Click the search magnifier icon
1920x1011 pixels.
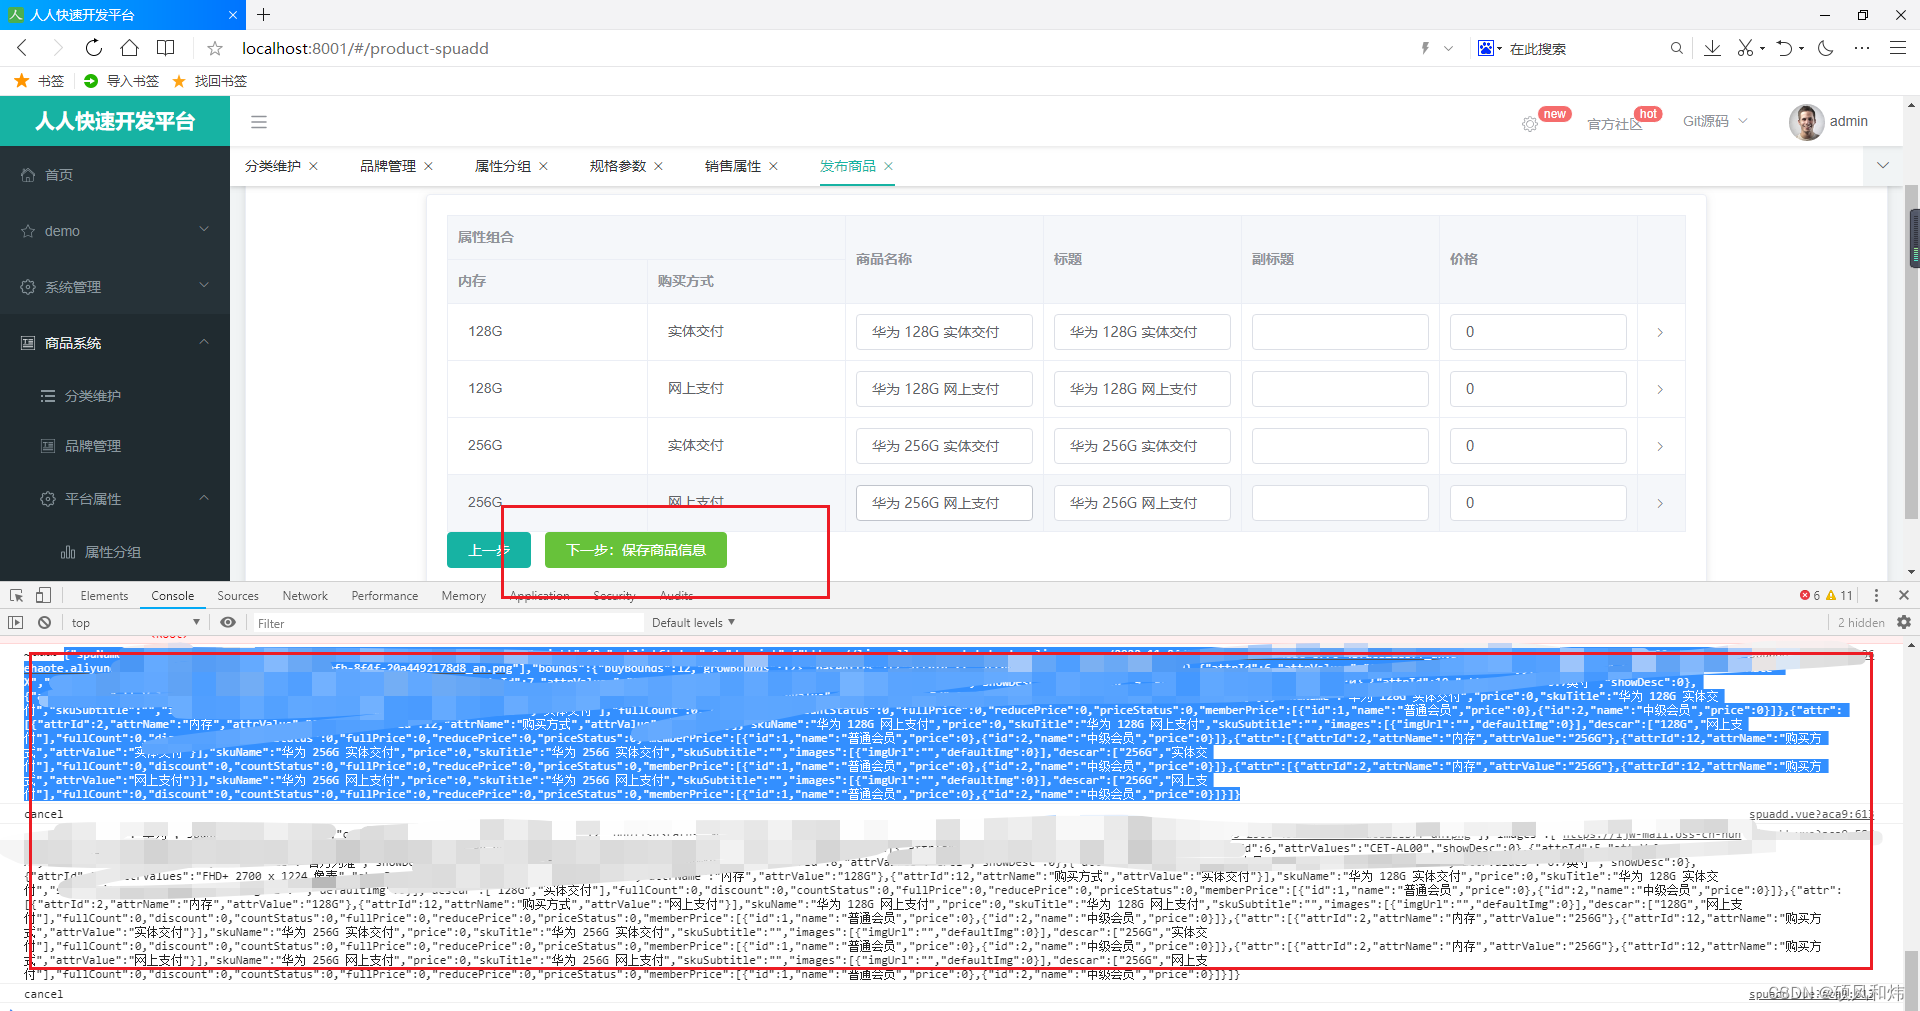[x=1677, y=48]
